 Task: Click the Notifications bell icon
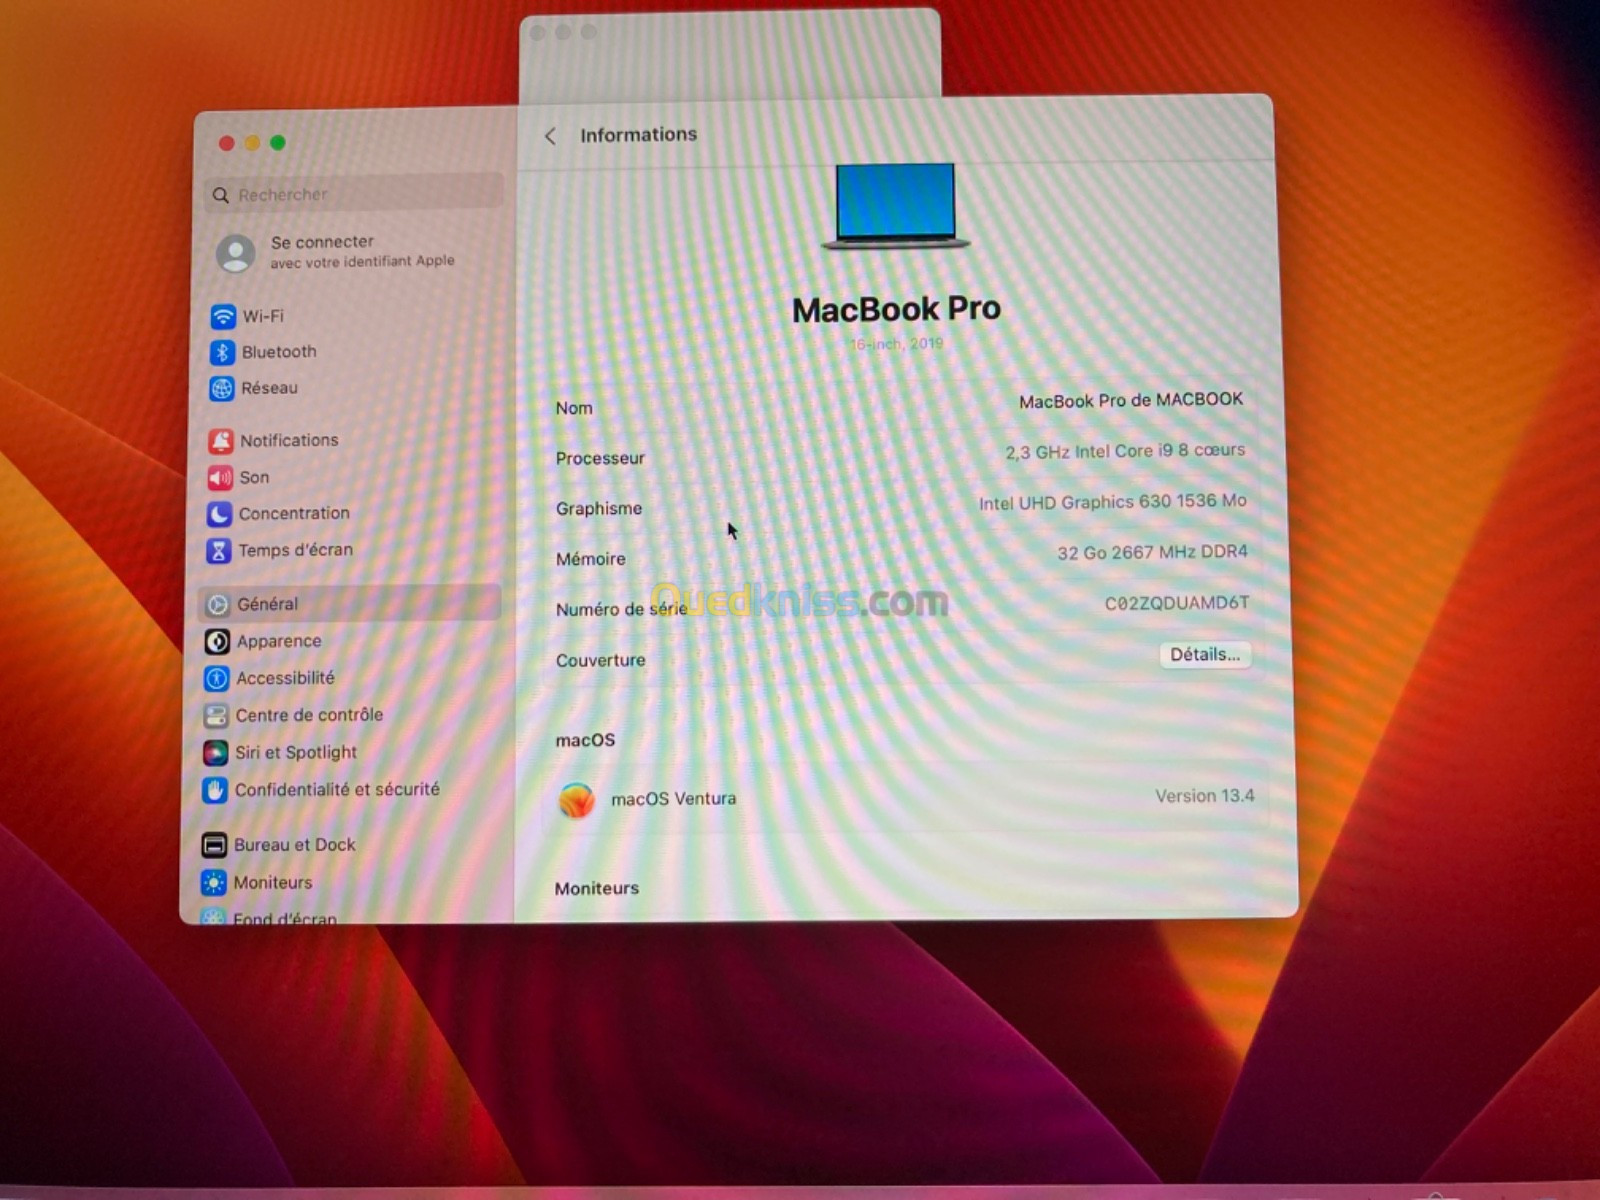coord(221,441)
